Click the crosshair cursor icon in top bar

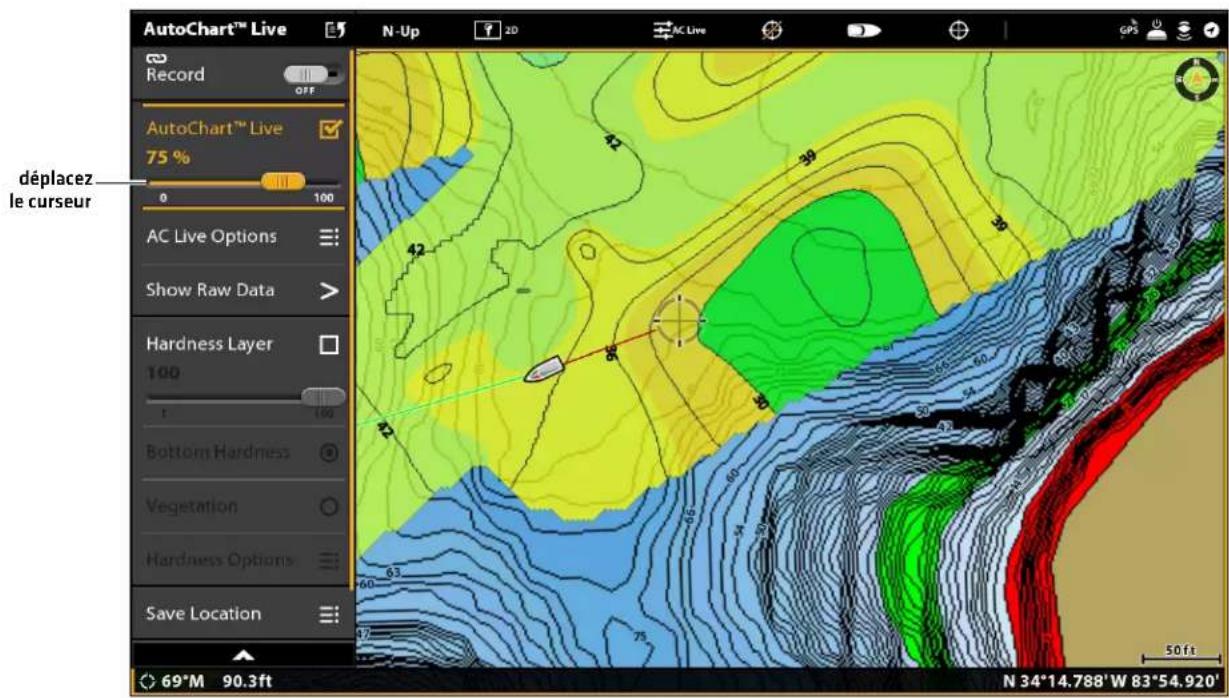point(957,30)
